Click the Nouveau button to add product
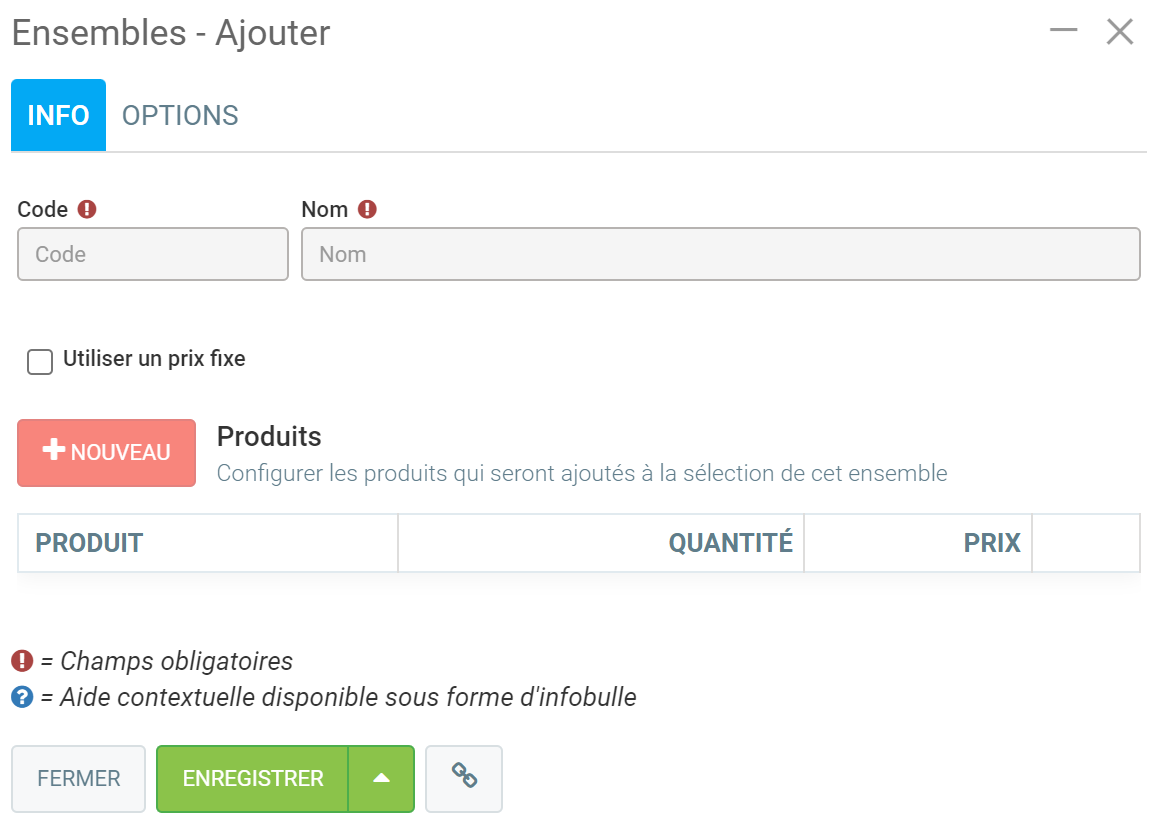Image resolution: width=1157 pixels, height=818 pixels. pyautogui.click(x=106, y=452)
